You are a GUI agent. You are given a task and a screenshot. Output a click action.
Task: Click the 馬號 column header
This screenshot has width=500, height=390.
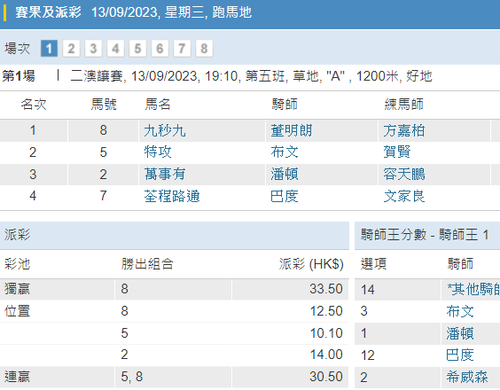click(104, 104)
